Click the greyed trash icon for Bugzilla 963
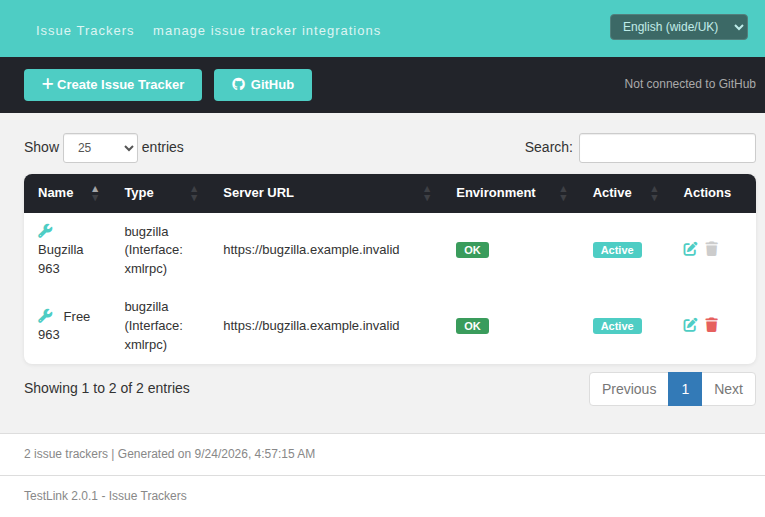Viewport: 765px width, 517px height. [x=711, y=249]
